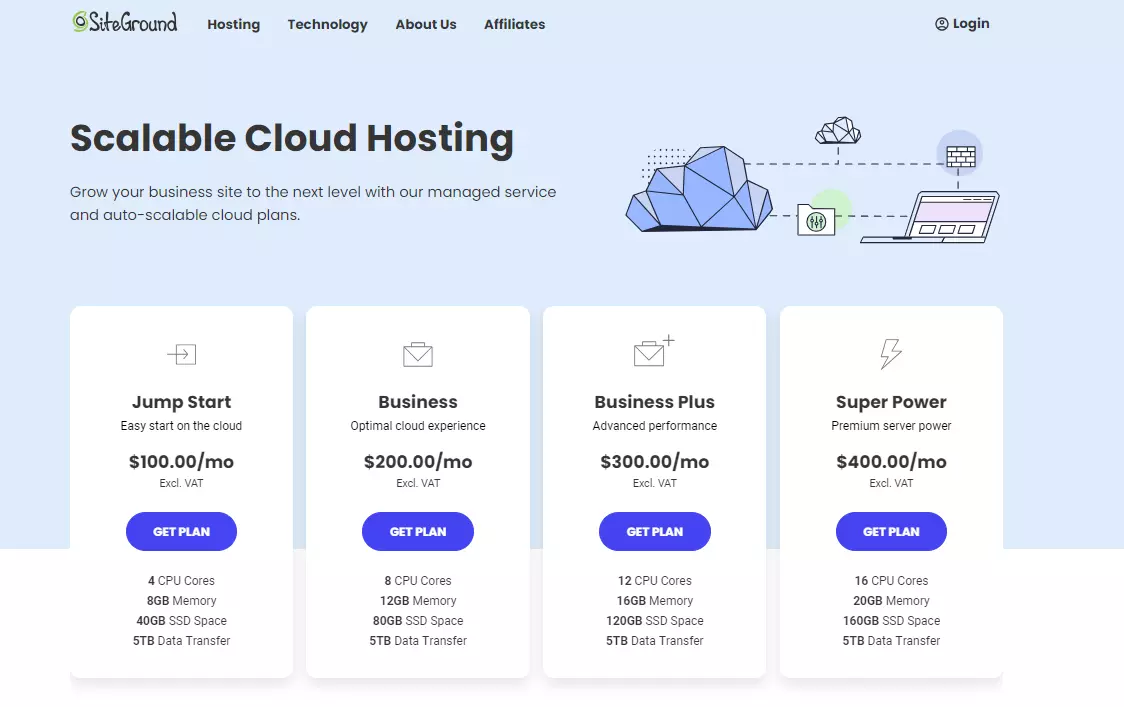
Task: Open the Technology menu
Action: pyautogui.click(x=327, y=24)
